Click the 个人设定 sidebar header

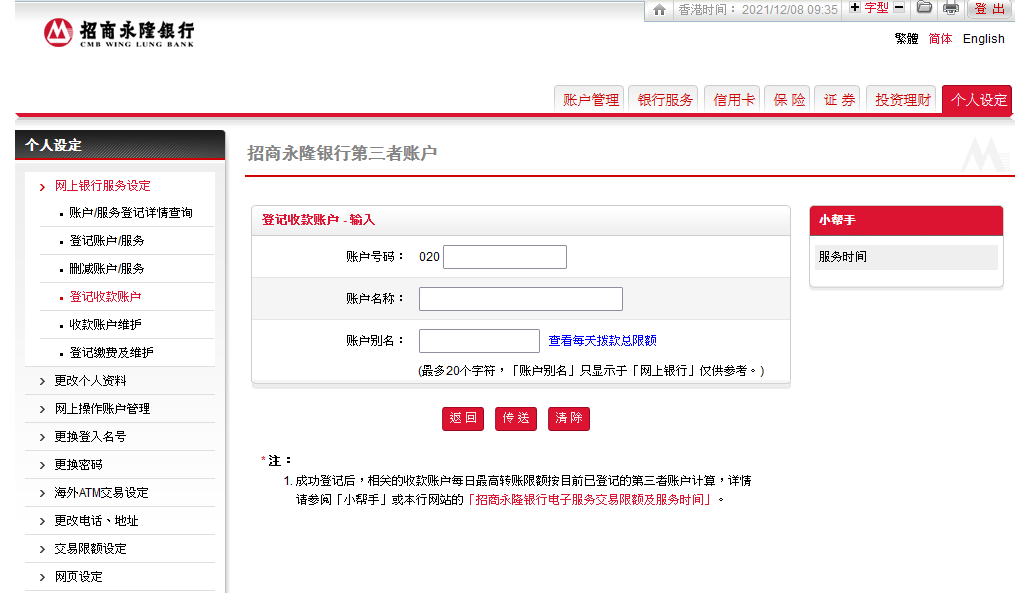(120, 145)
